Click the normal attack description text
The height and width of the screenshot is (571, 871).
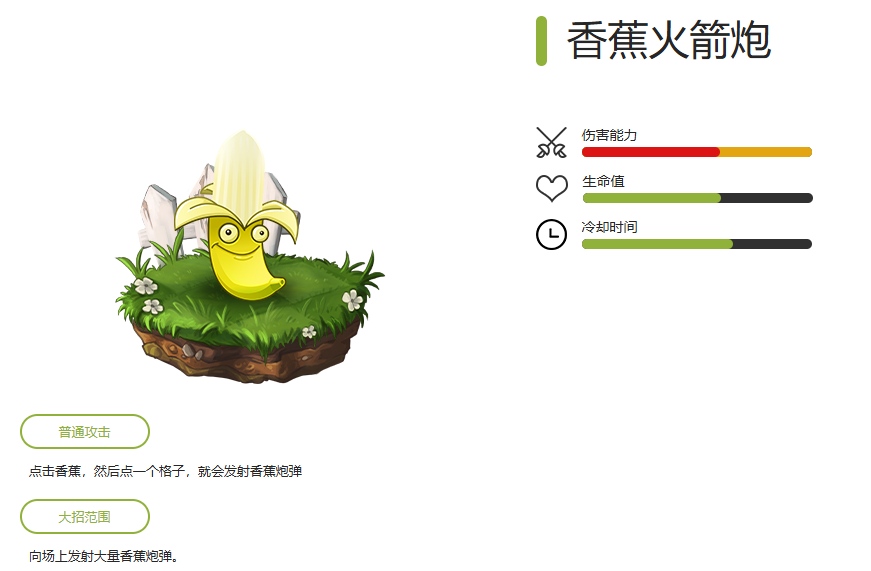pyautogui.click(x=166, y=471)
